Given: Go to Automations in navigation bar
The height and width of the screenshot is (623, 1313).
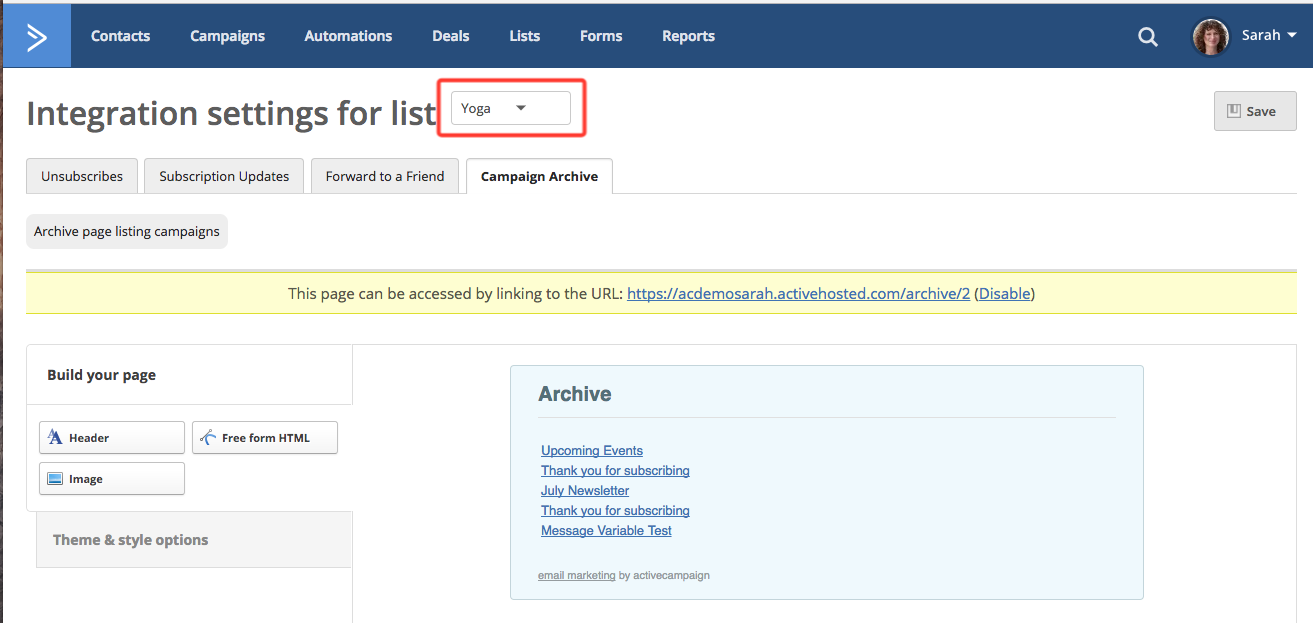Looking at the screenshot, I should tap(348, 36).
